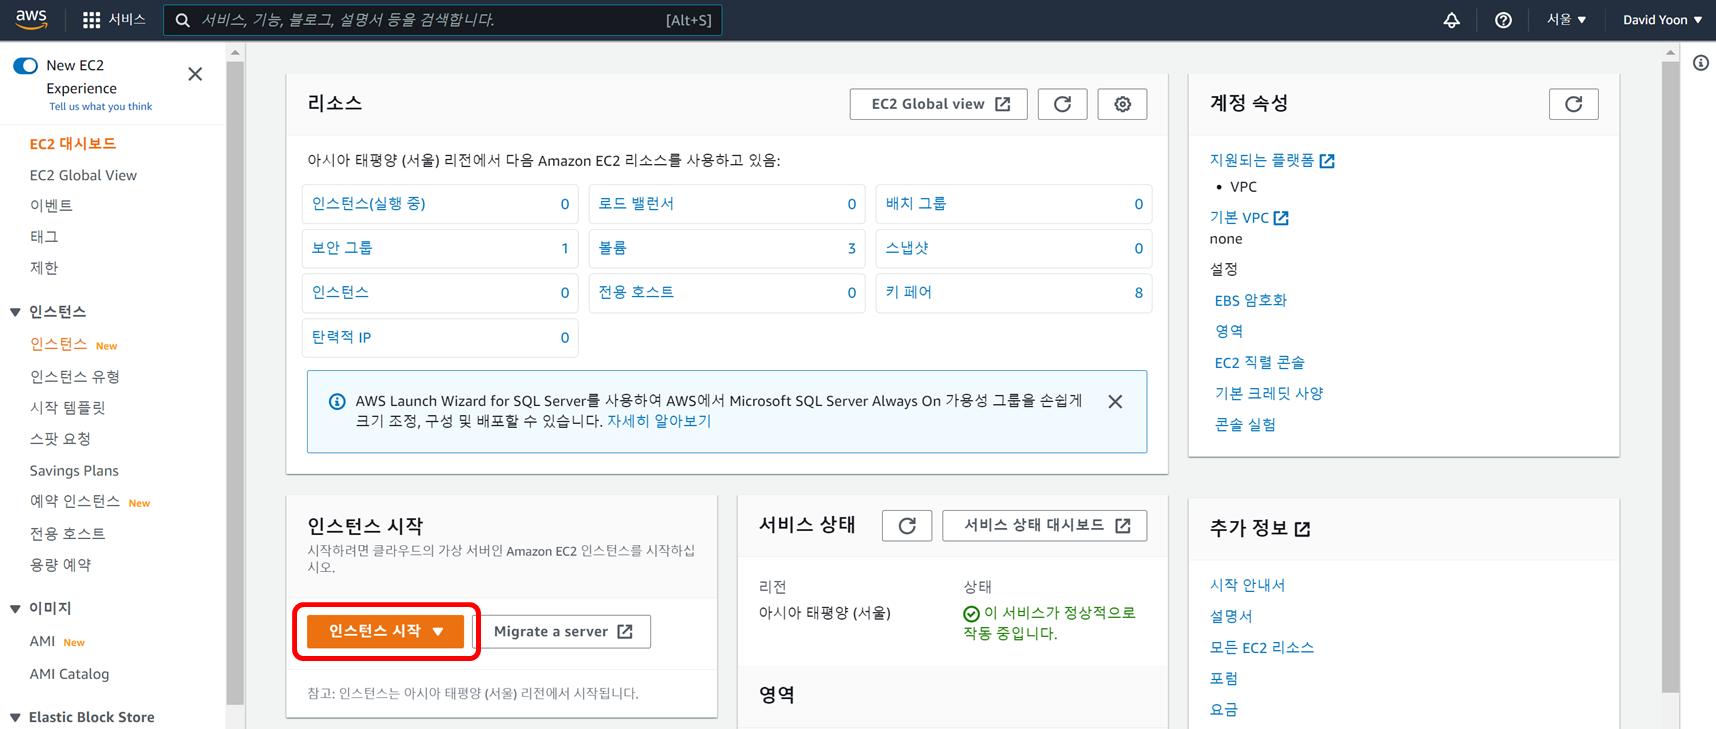
Task: Refresh the 리소스 panel
Action: (1062, 104)
